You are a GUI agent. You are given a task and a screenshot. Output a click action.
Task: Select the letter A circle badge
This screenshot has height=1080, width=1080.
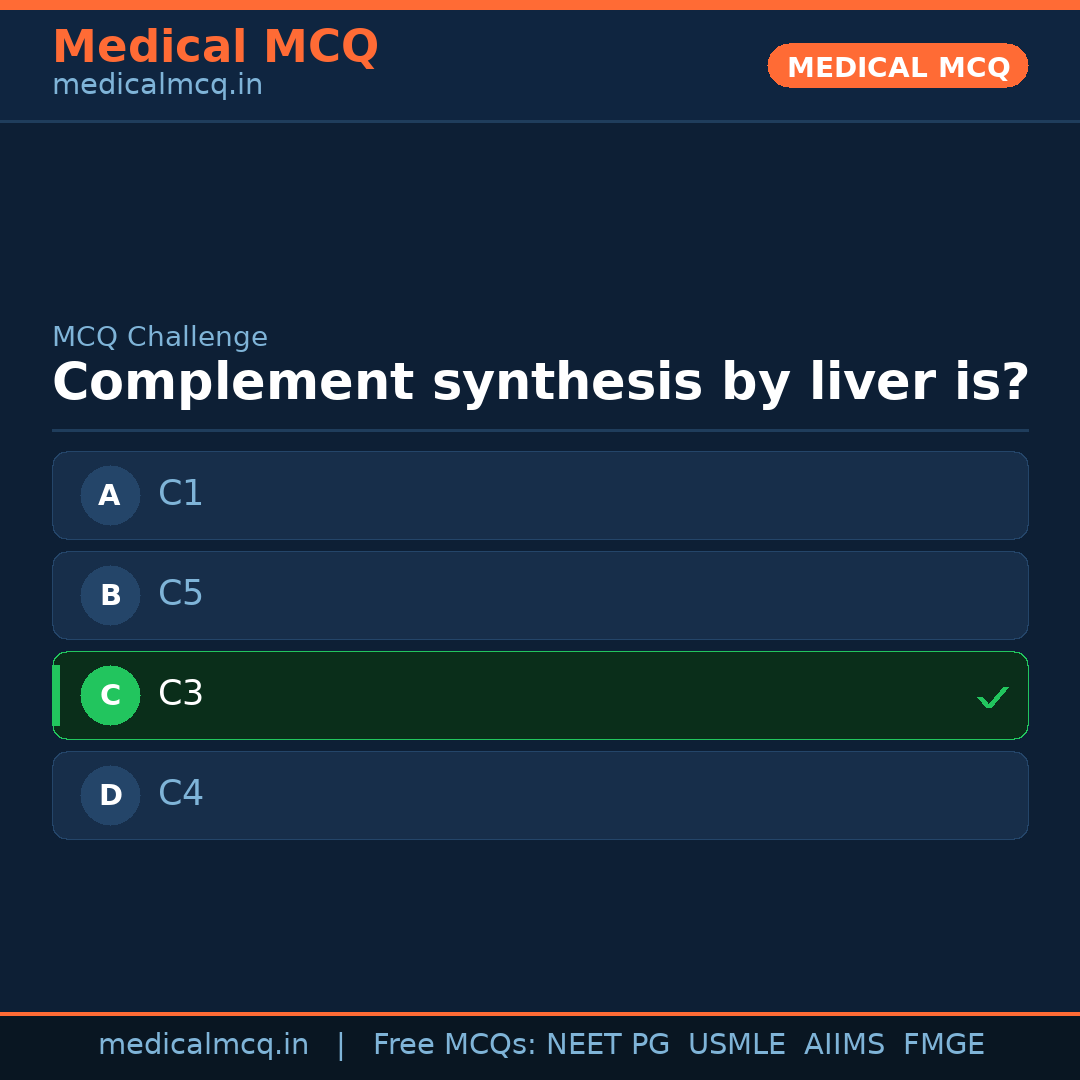pyautogui.click(x=110, y=495)
